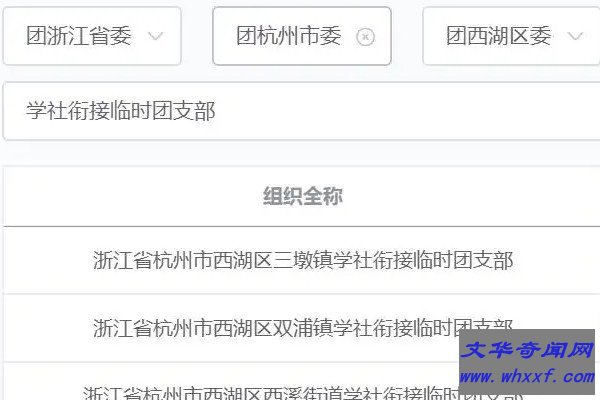Select the 团浙江省委 label text in first selector
The image size is (600, 400).
(x=79, y=36)
